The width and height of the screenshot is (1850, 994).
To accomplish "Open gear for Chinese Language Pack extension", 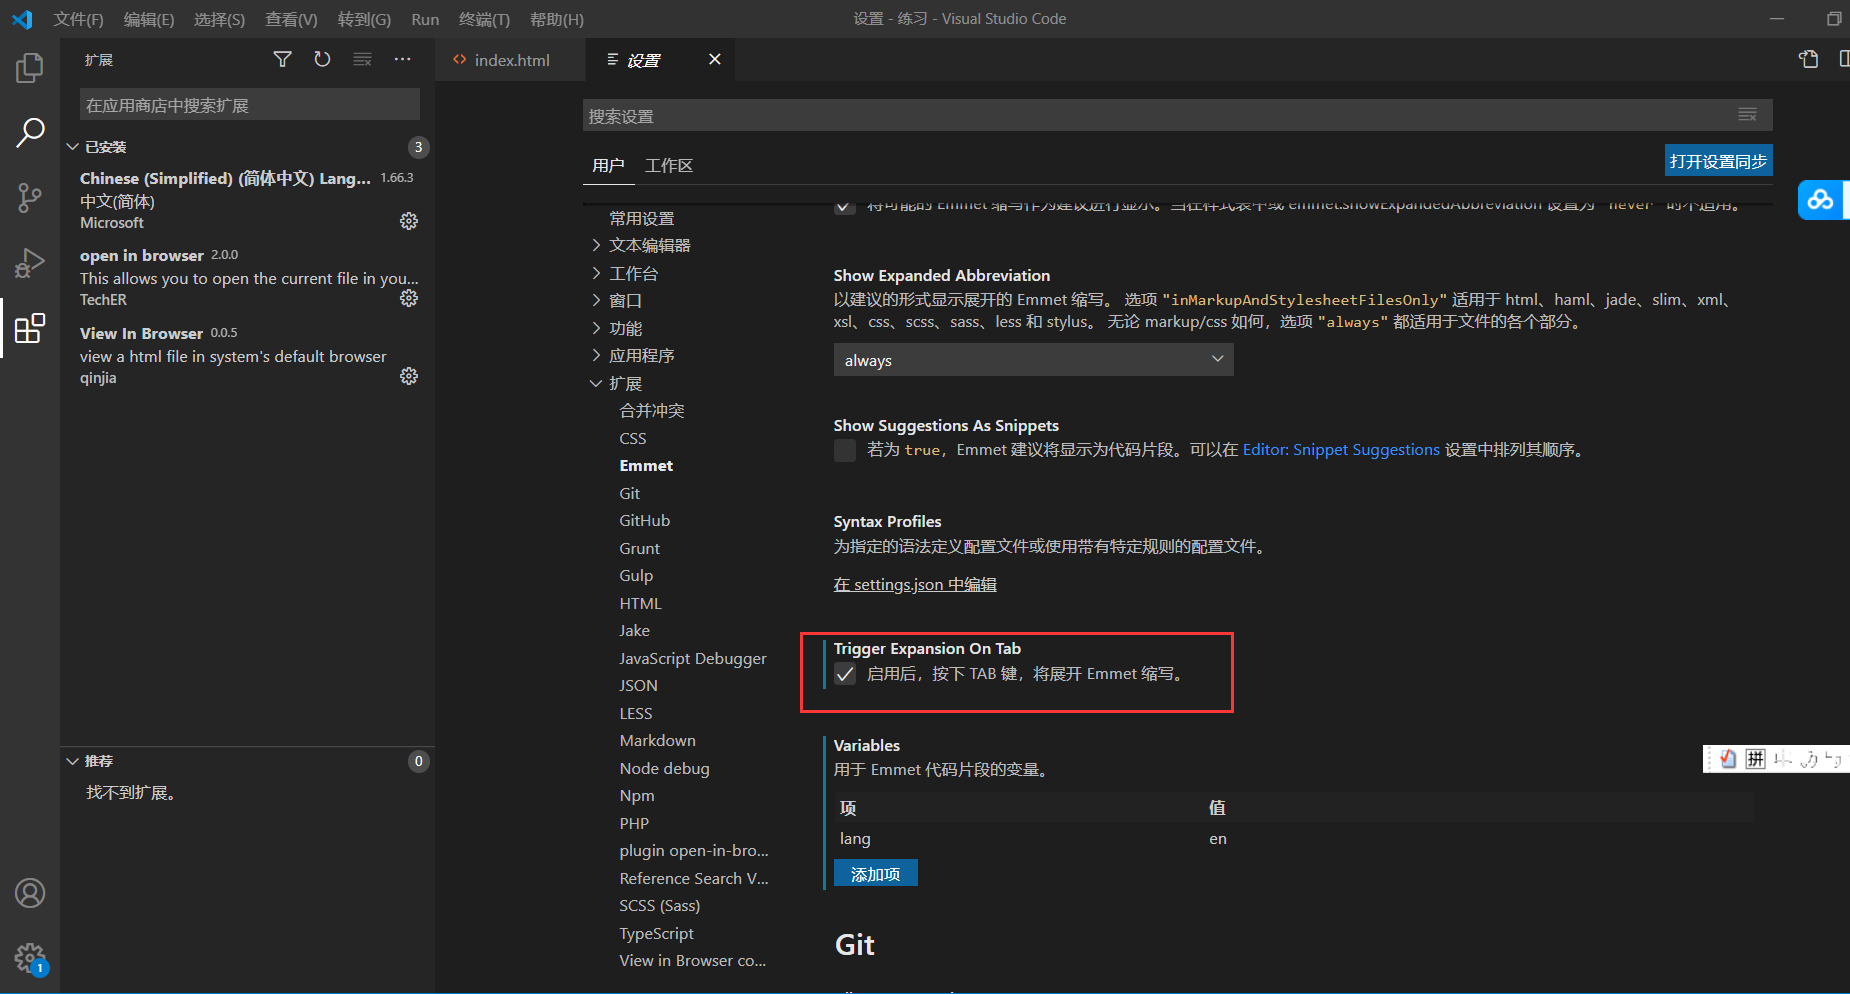I will pos(409,221).
